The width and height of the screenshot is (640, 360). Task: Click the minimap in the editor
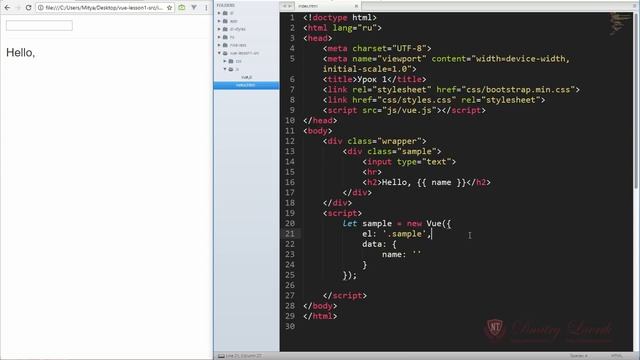point(620,24)
